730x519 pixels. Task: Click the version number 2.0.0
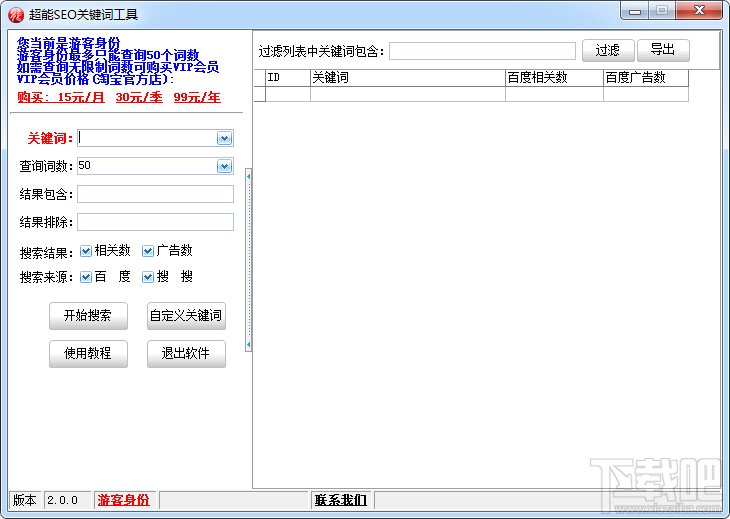(62, 500)
